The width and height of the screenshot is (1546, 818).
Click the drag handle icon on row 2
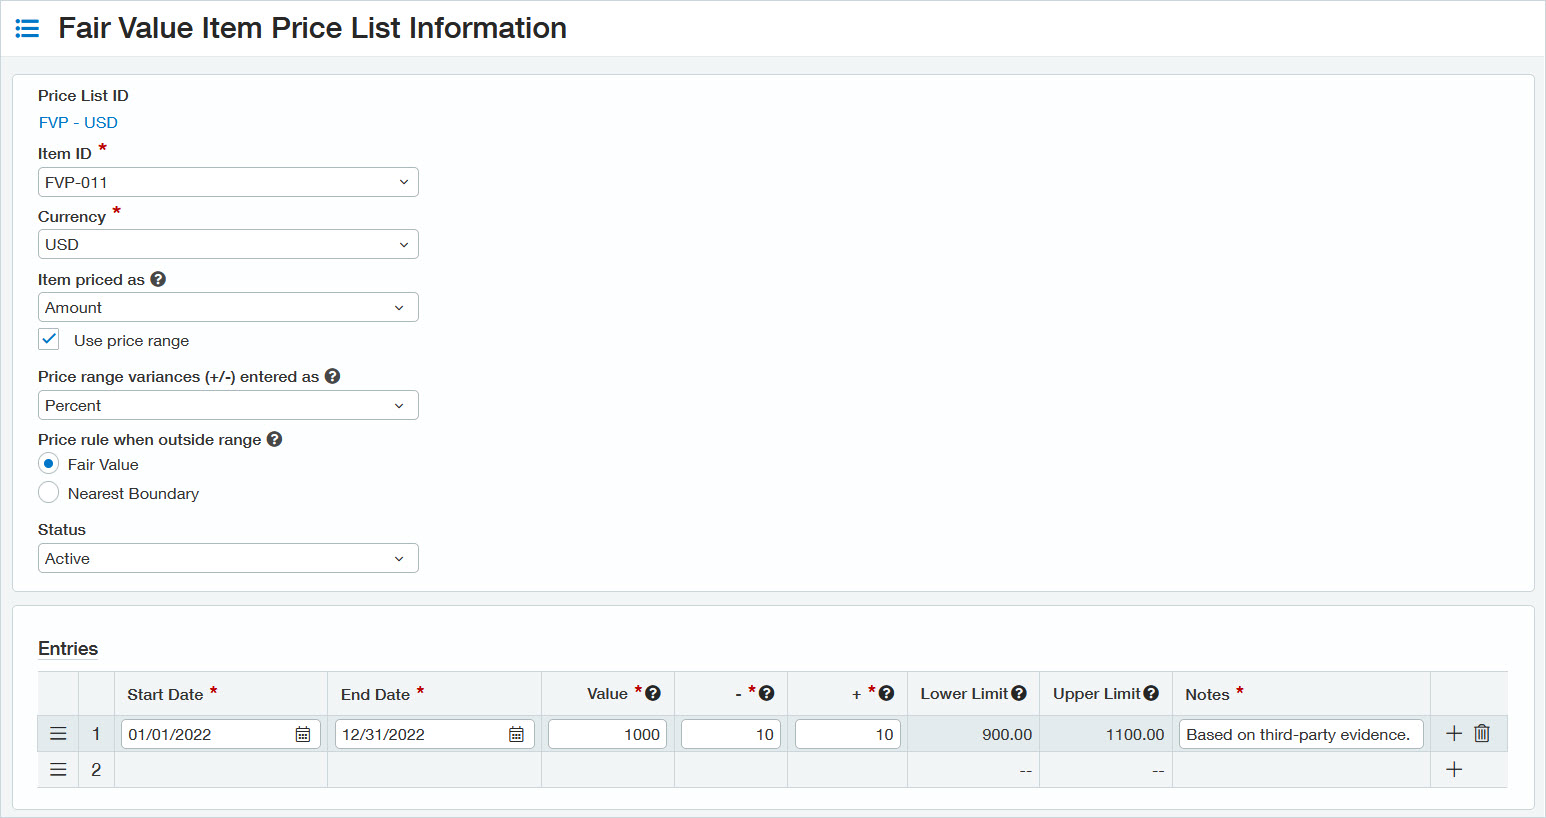point(58,769)
